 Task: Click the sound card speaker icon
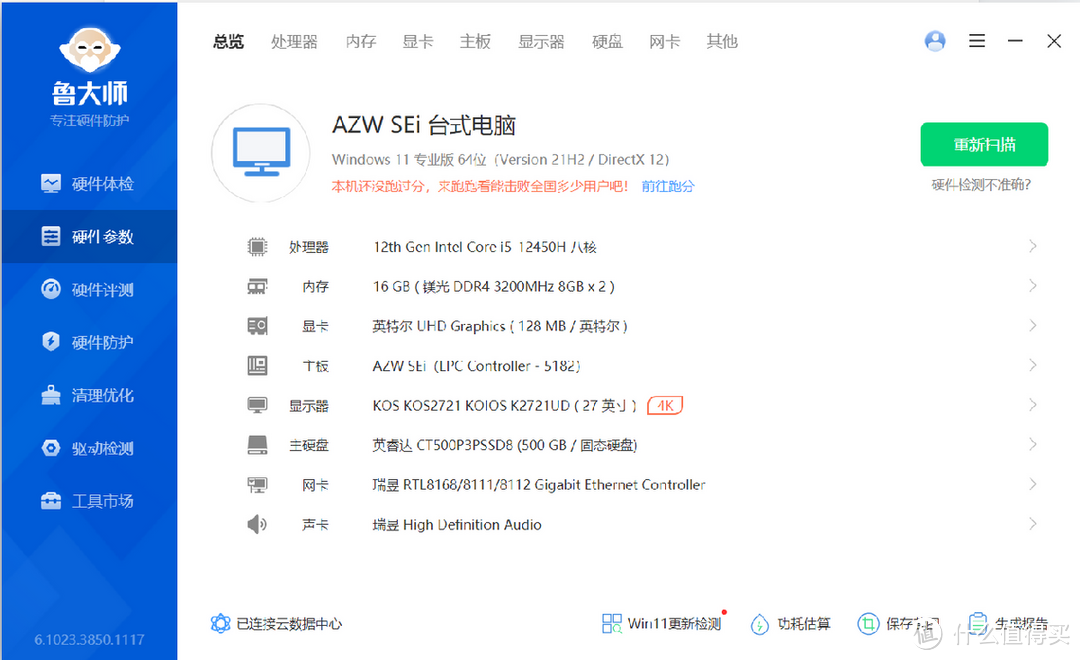coord(257,524)
